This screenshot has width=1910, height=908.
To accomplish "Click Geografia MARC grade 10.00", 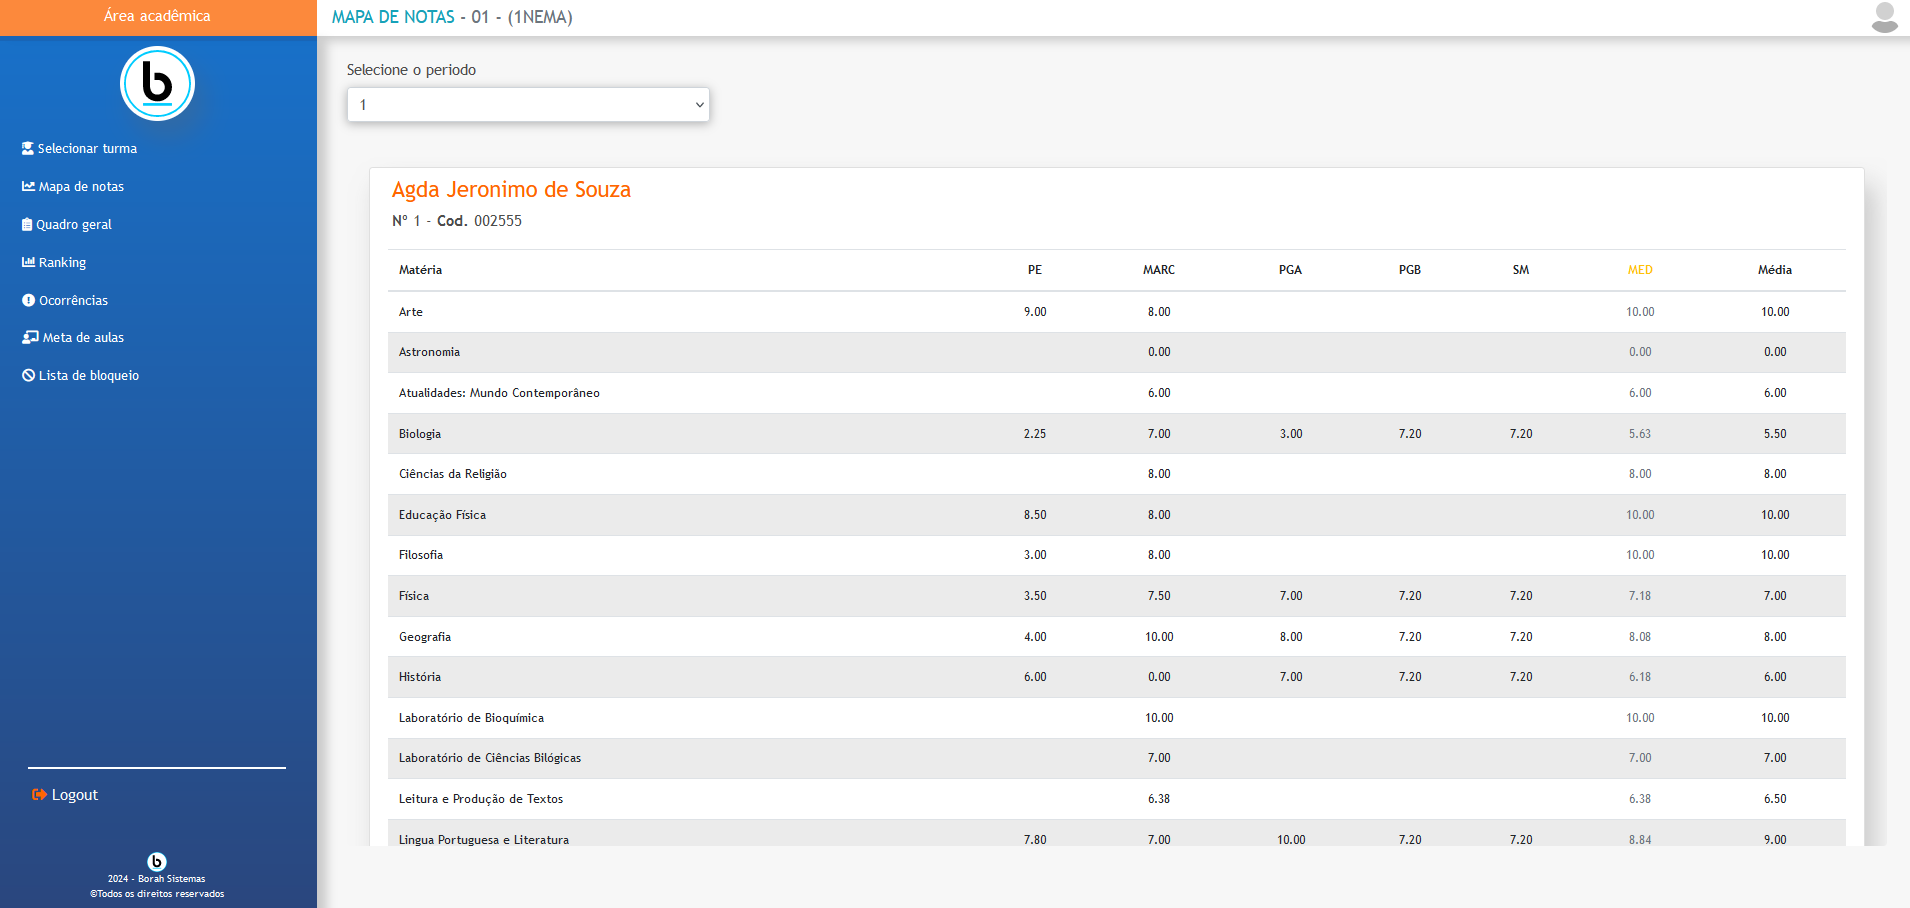I will pos(1159,637).
